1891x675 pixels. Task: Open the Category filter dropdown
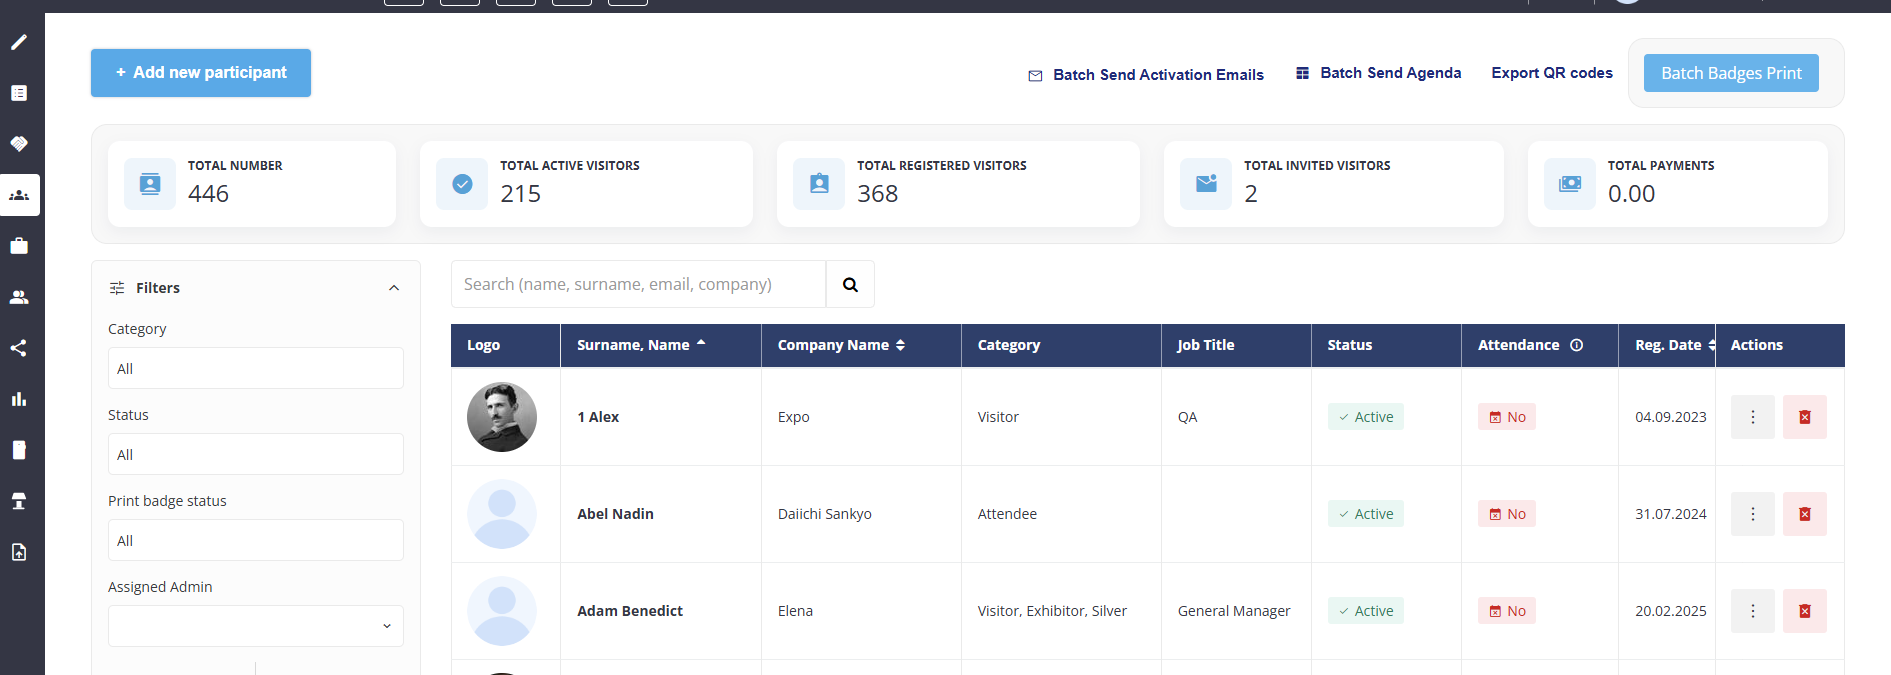(256, 368)
